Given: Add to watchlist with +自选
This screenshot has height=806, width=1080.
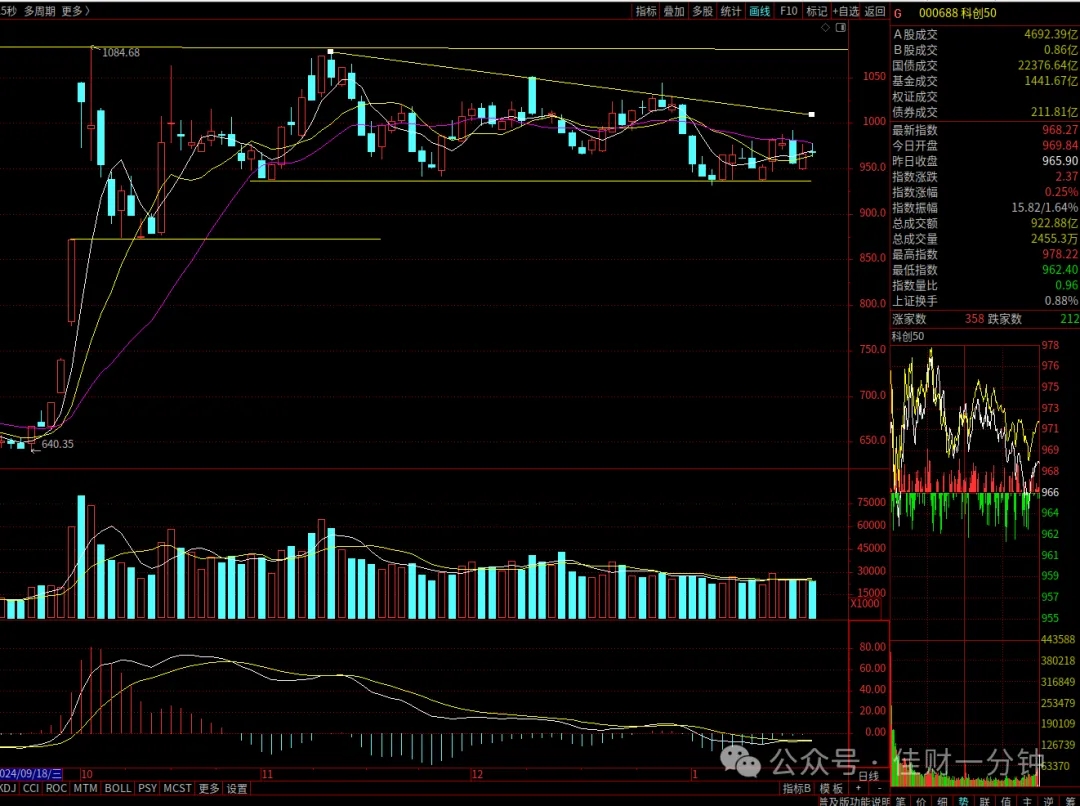Looking at the screenshot, I should tap(846, 11).
